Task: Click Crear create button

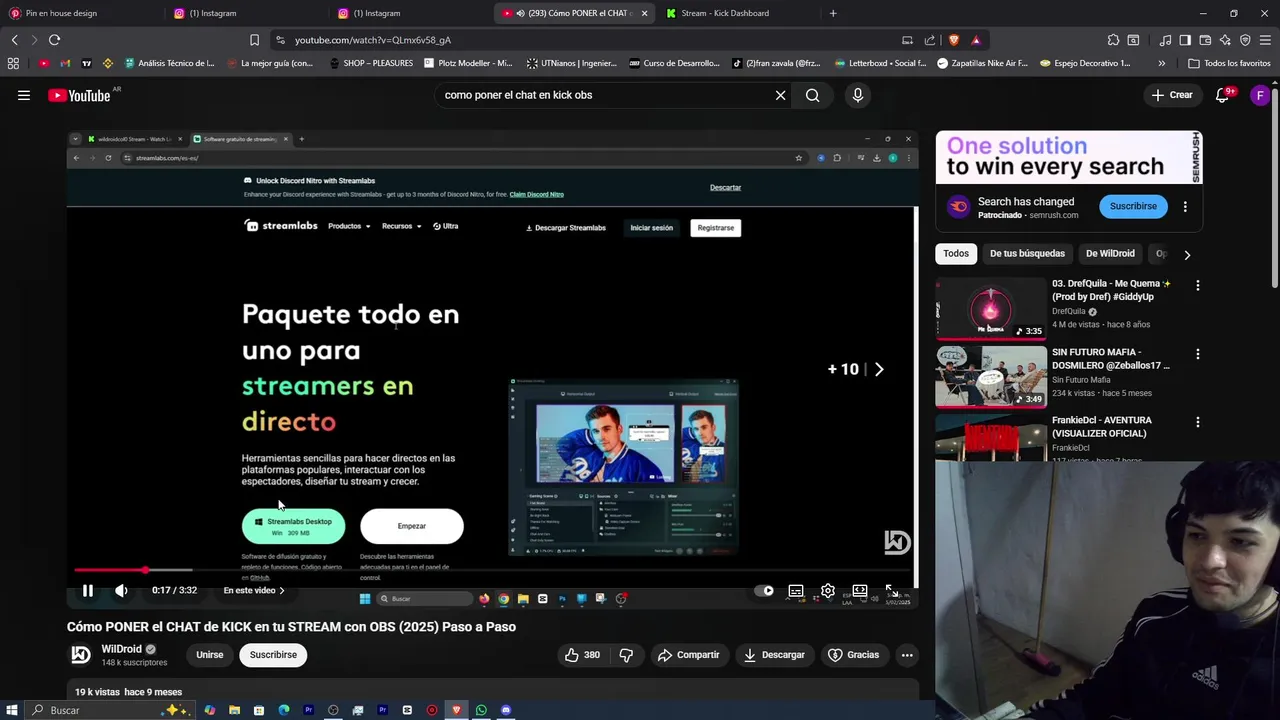Action: (1172, 95)
